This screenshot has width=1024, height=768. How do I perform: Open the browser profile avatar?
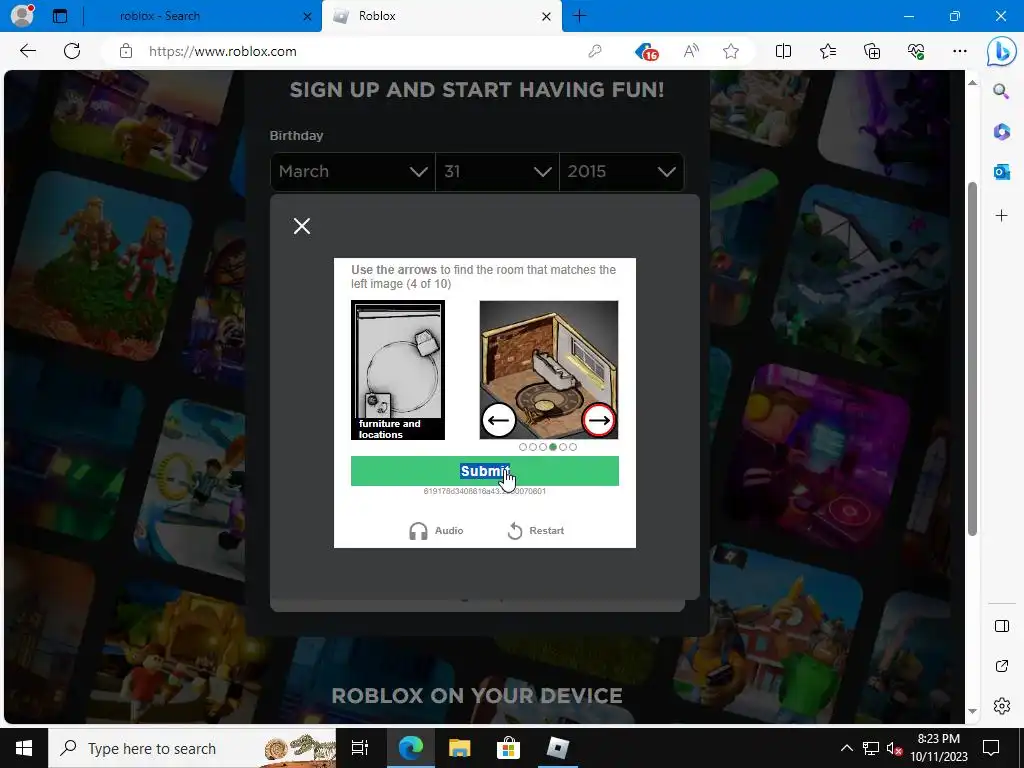[x=22, y=15]
